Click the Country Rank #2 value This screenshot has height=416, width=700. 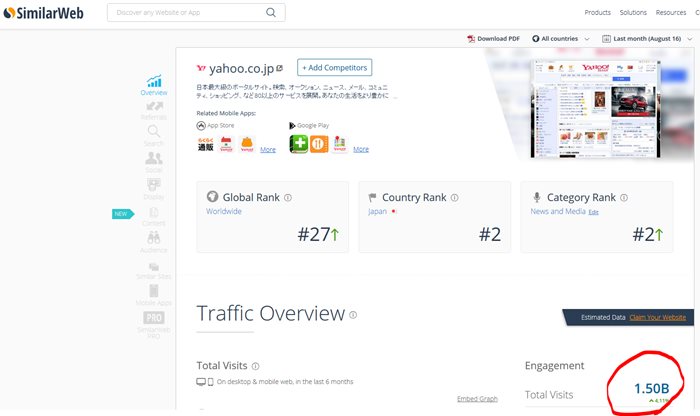[490, 234]
